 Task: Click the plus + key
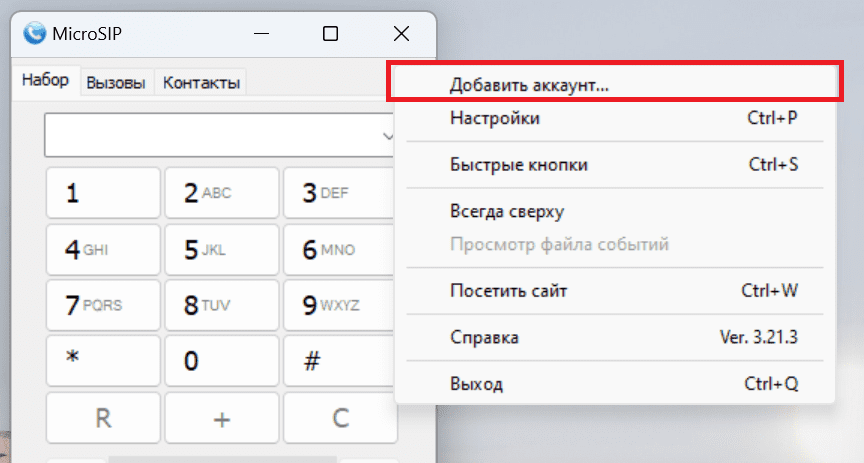(222, 418)
